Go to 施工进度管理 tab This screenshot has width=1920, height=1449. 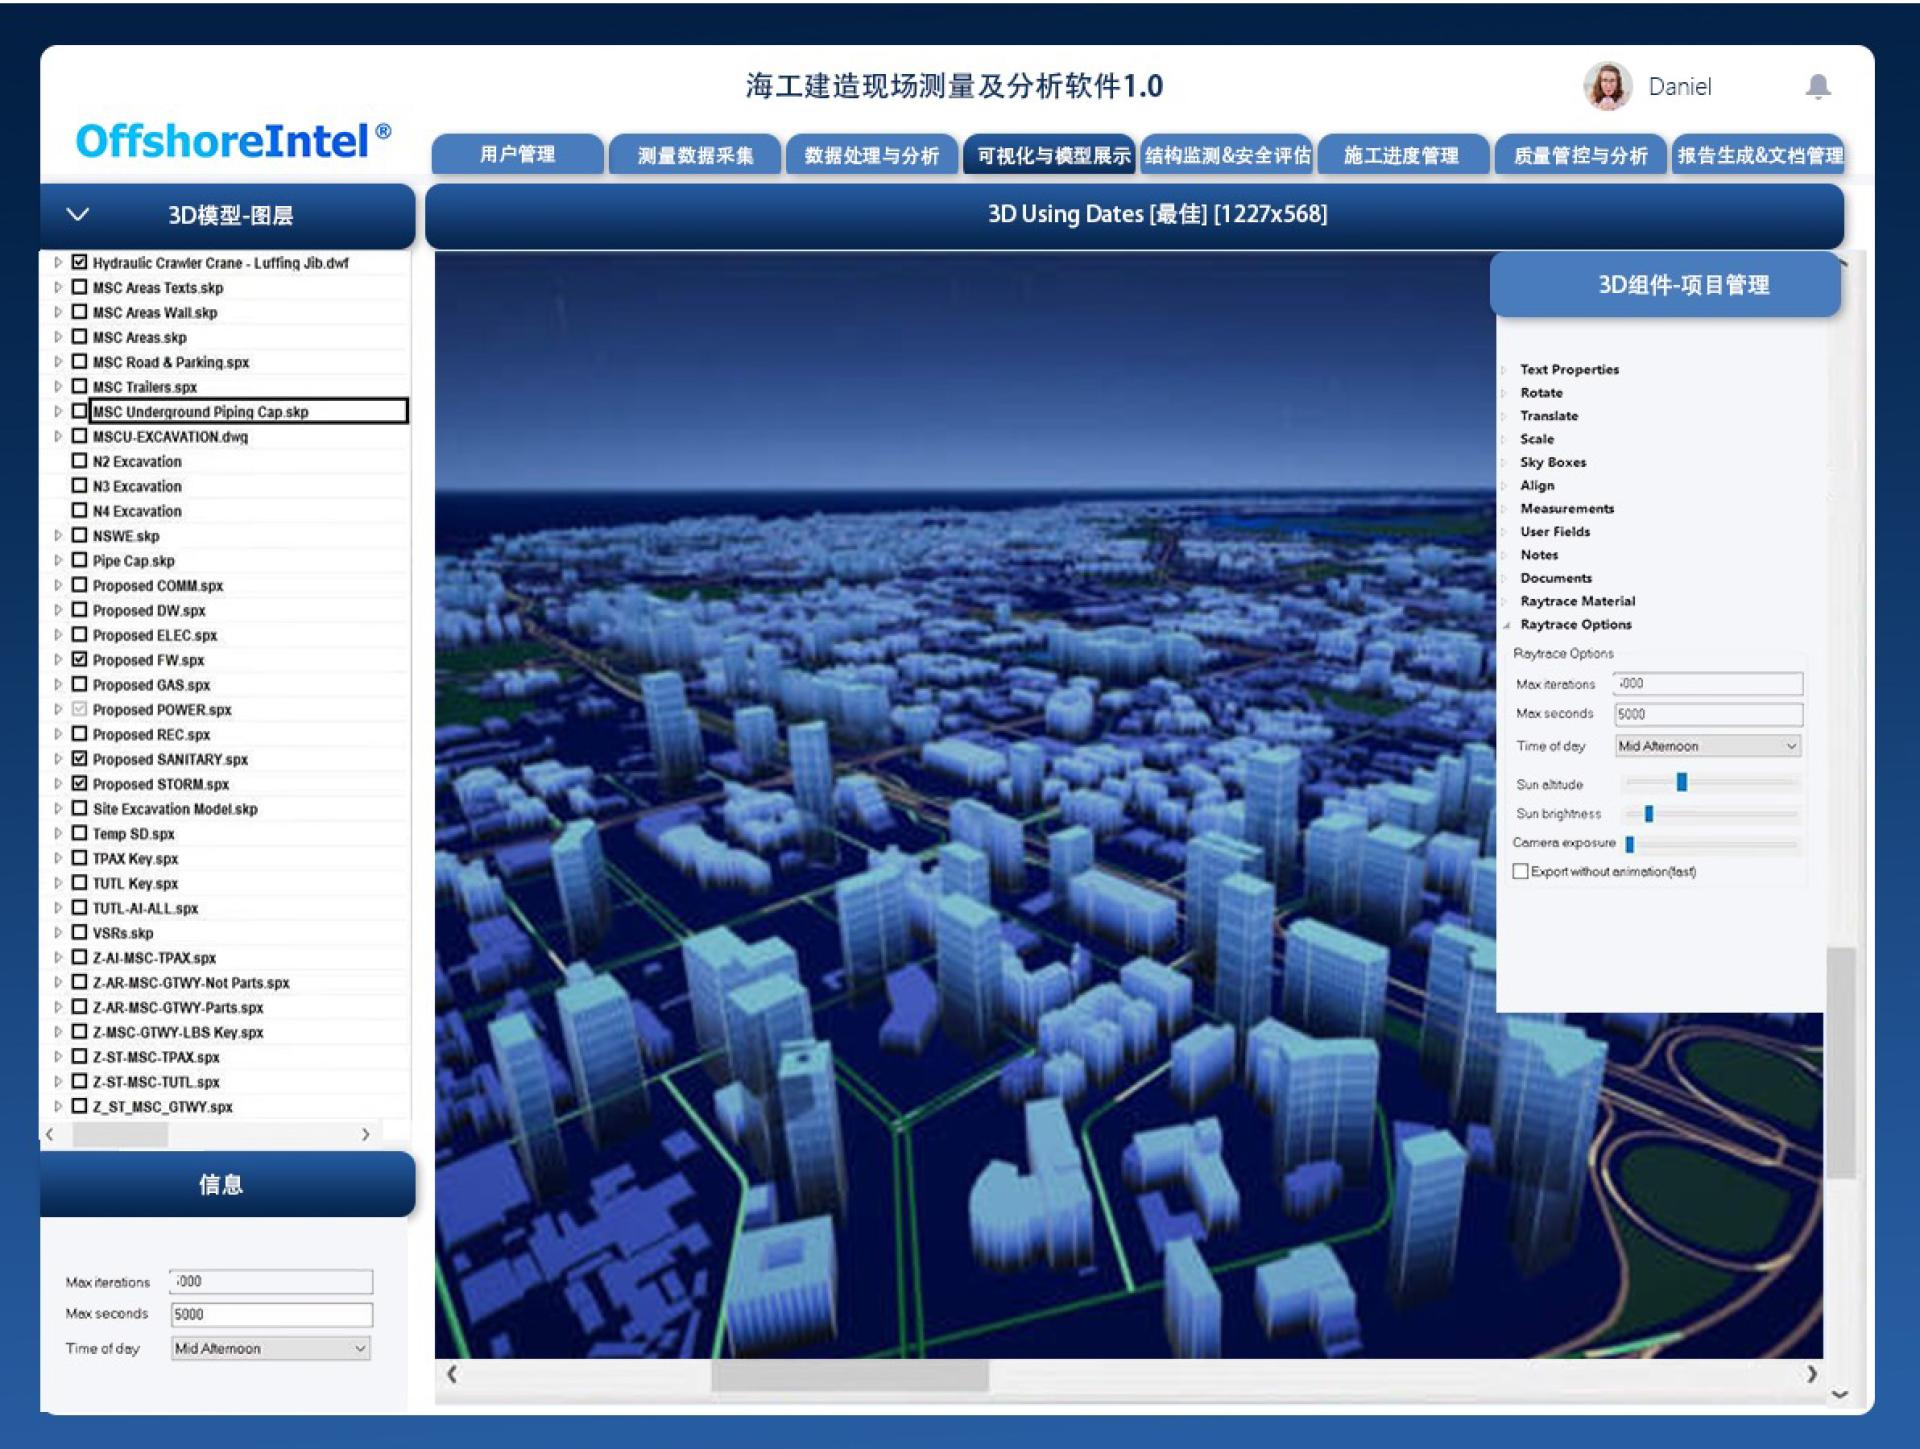tap(1402, 155)
